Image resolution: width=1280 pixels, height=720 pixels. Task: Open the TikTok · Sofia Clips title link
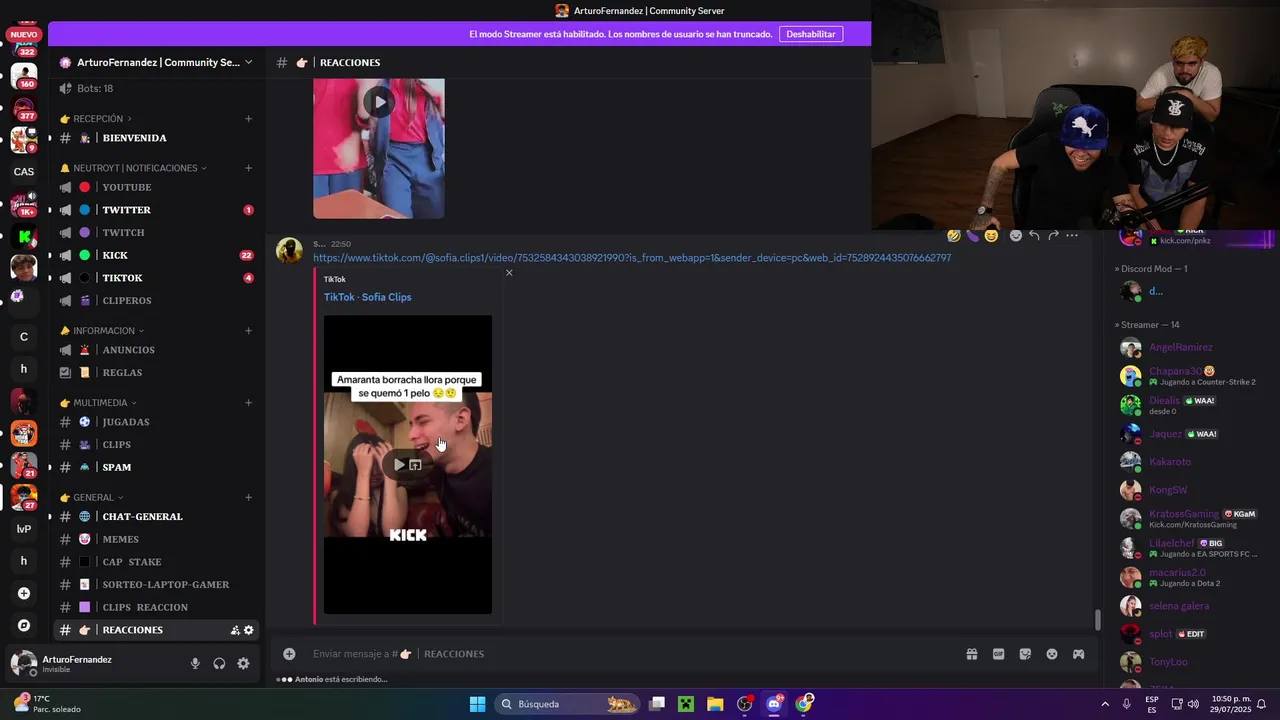tap(367, 297)
